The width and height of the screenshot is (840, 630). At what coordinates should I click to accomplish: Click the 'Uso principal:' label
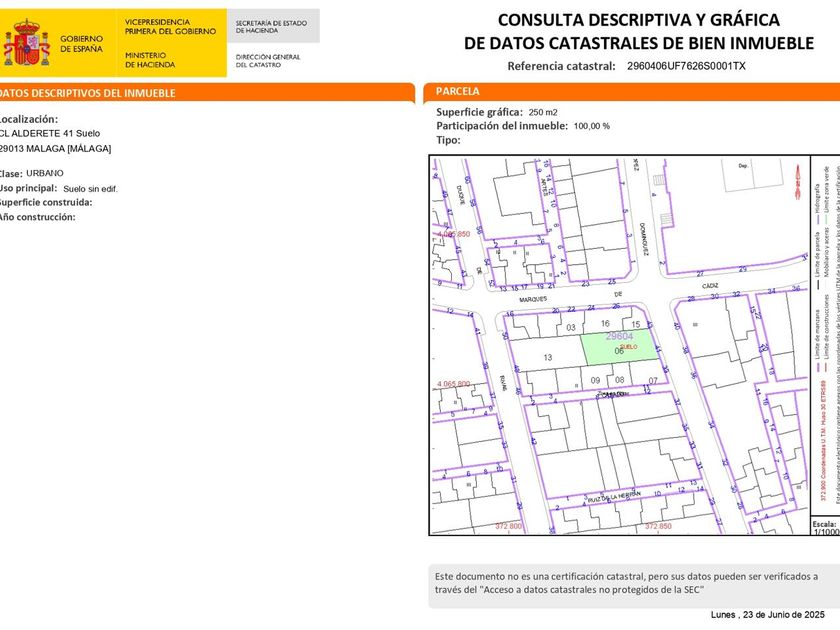click(x=28, y=188)
